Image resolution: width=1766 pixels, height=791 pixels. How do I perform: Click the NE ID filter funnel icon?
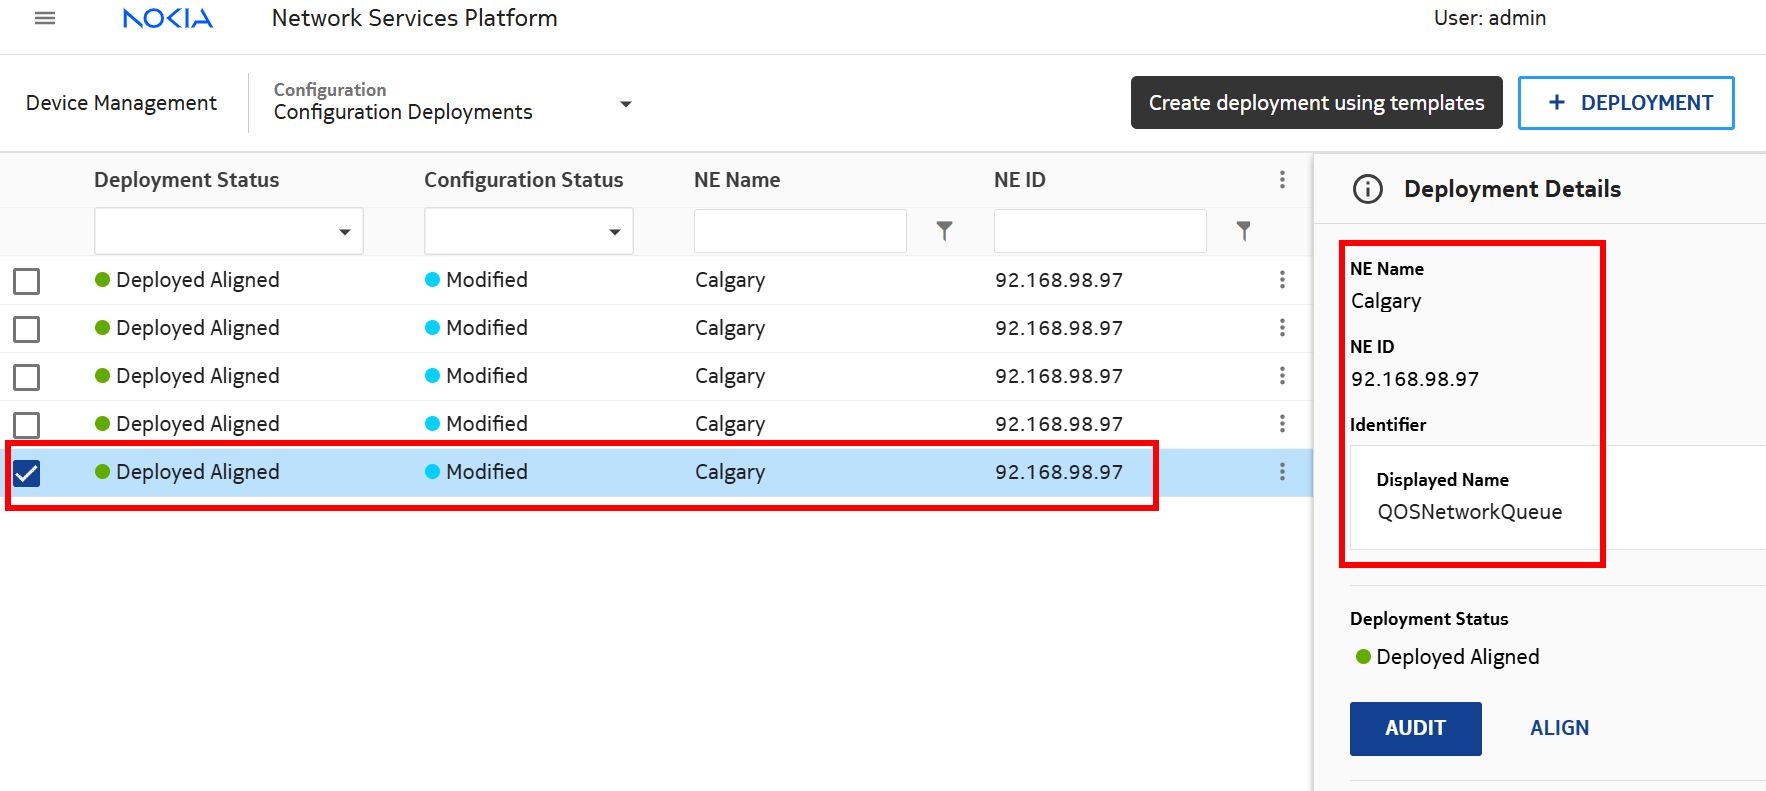pos(1243,231)
